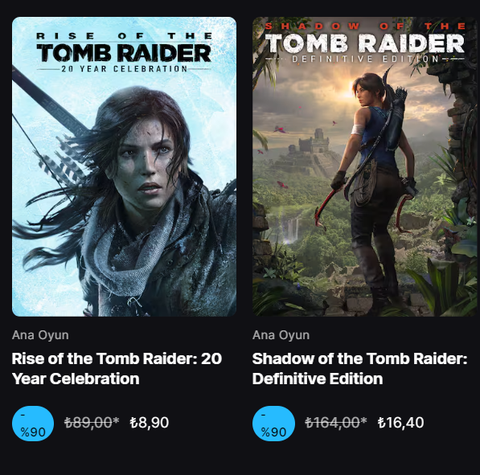The width and height of the screenshot is (480, 475).
Task: Click the white TOMB RAIDER logo on the jungle cover
Action: (365, 43)
